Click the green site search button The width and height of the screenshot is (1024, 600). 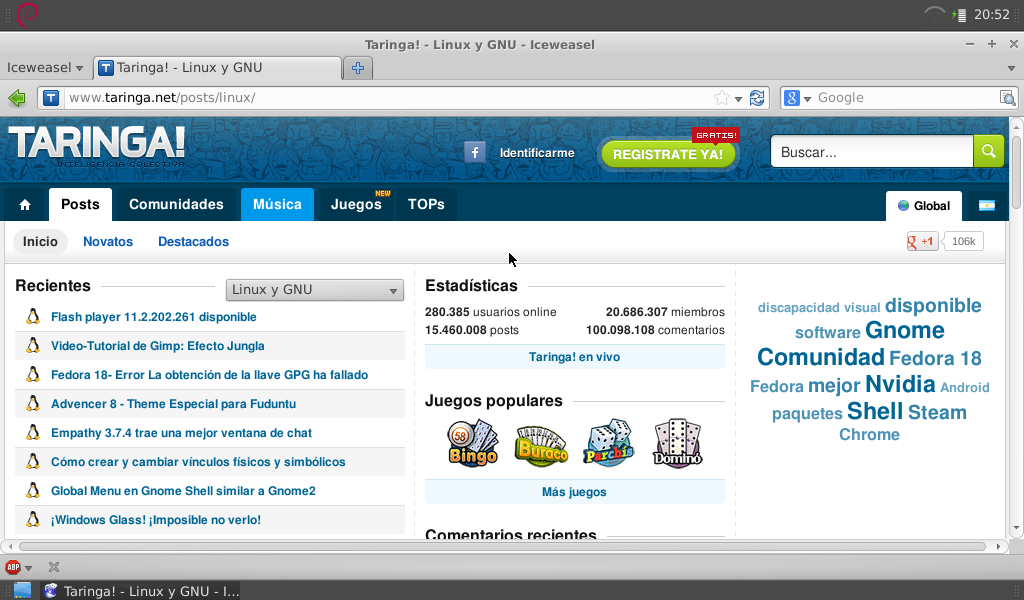(989, 151)
